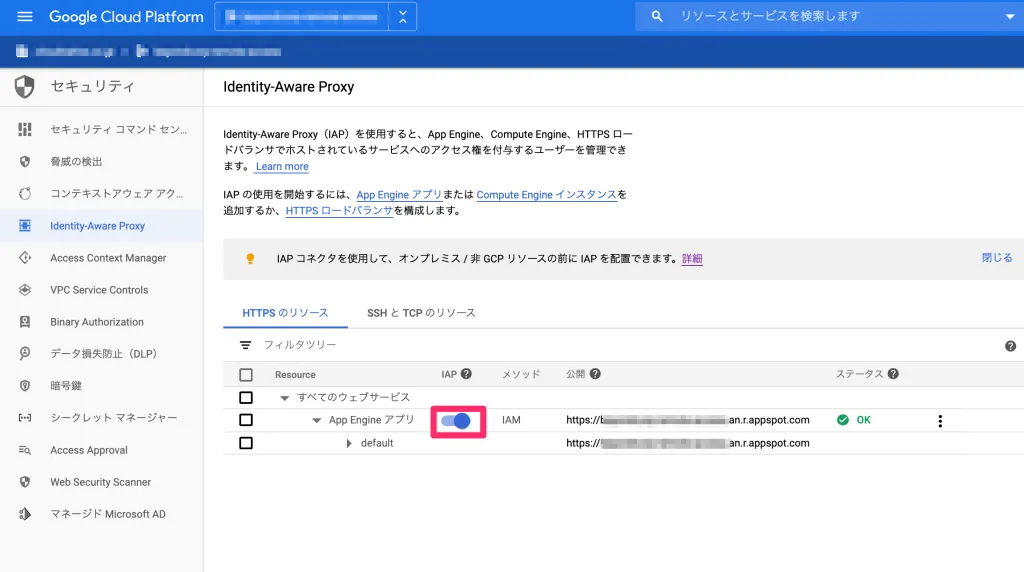
Task: Click the search magnifier icon
Action: (x=657, y=16)
